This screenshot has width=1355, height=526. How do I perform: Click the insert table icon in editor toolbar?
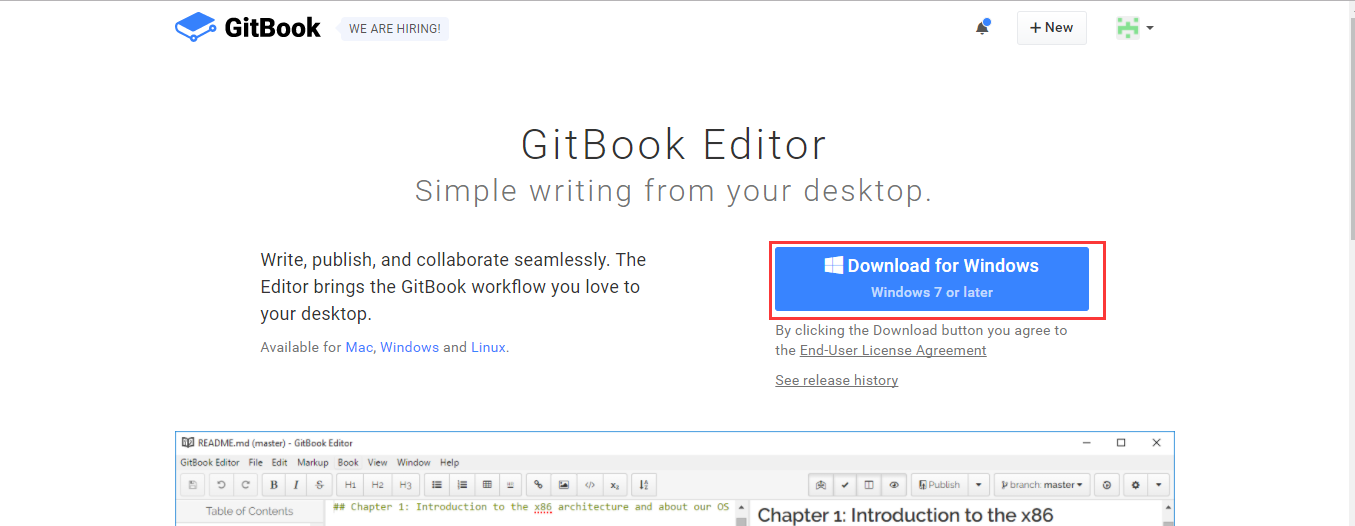tap(487, 485)
